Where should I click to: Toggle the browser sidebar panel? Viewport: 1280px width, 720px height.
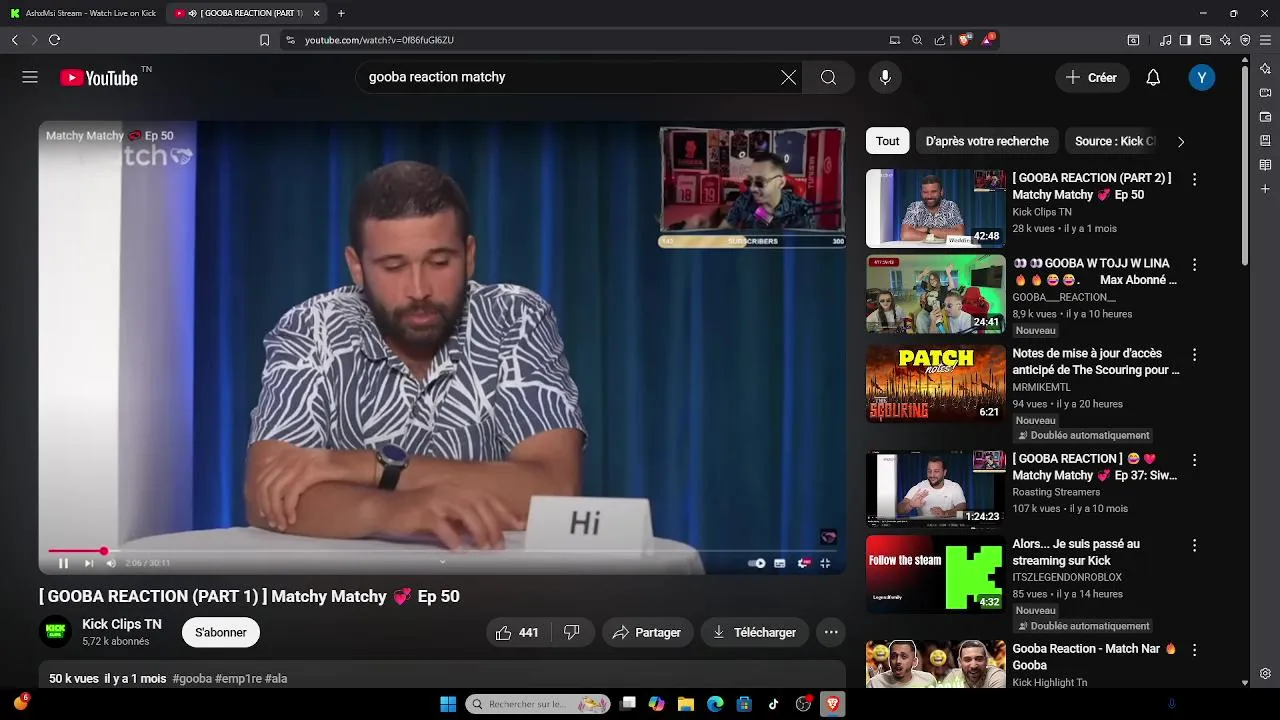[x=1185, y=40]
